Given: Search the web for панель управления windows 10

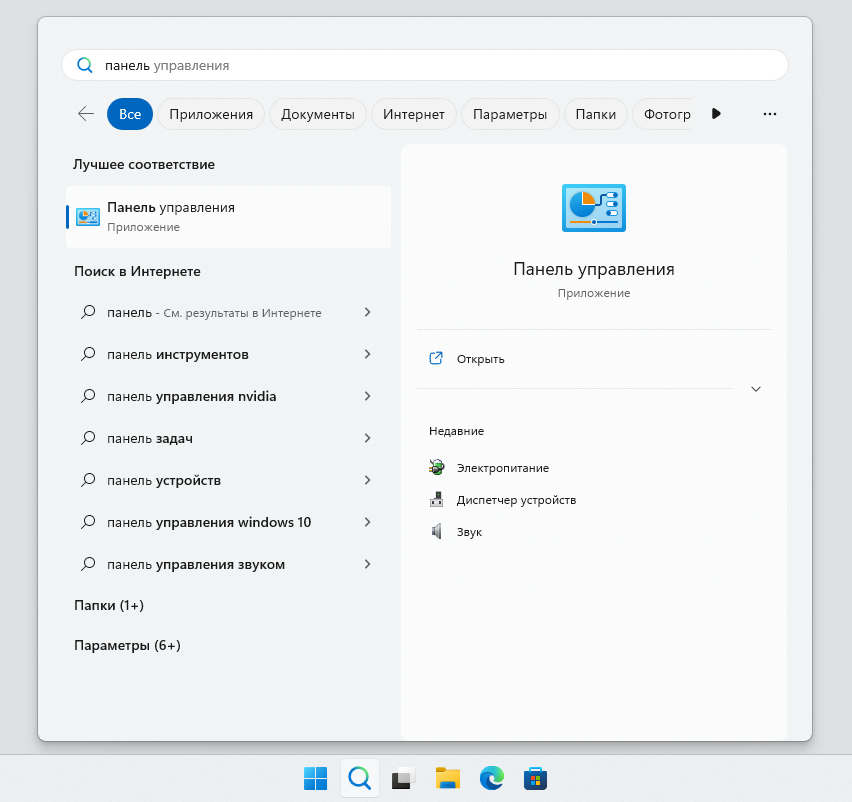Looking at the screenshot, I should pos(209,522).
